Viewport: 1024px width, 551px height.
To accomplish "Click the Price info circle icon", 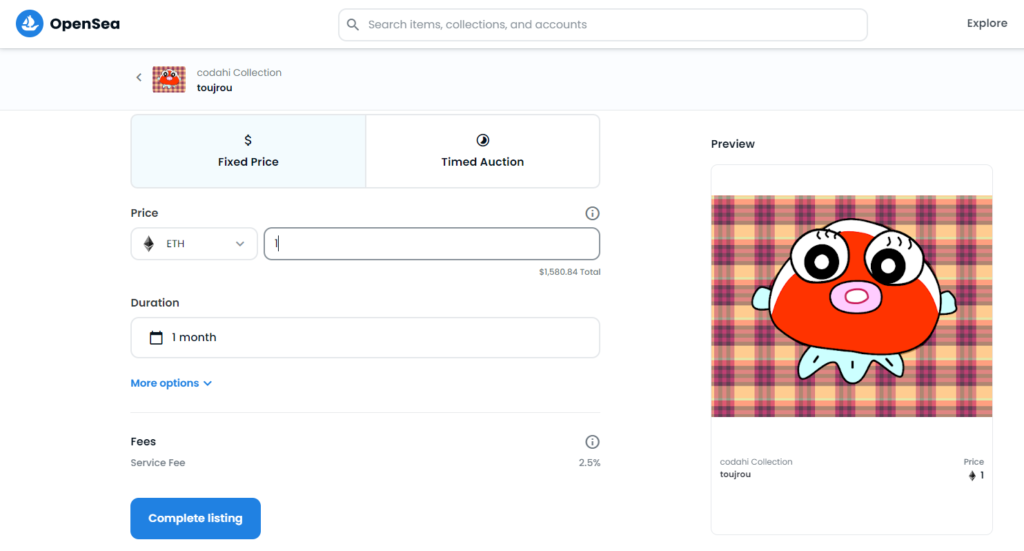I will point(592,213).
